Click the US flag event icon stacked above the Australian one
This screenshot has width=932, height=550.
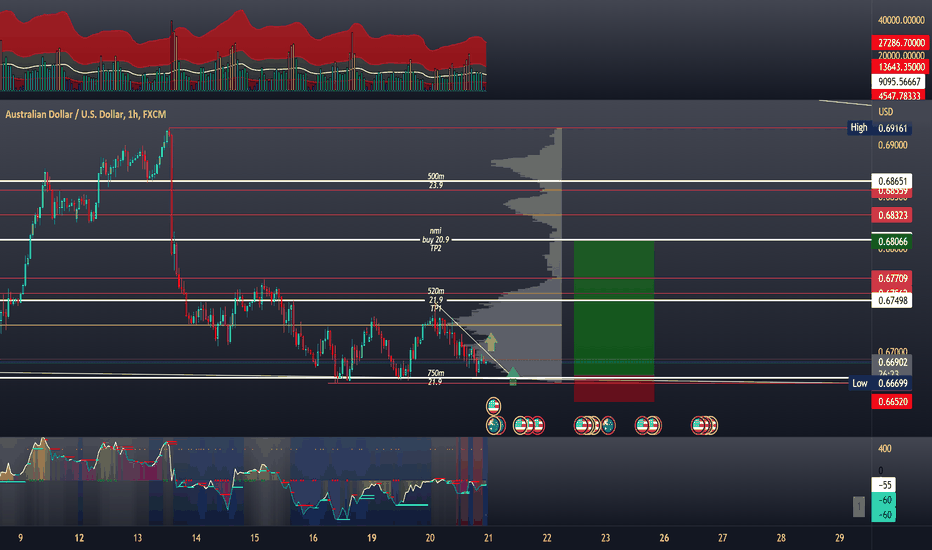tap(493, 407)
